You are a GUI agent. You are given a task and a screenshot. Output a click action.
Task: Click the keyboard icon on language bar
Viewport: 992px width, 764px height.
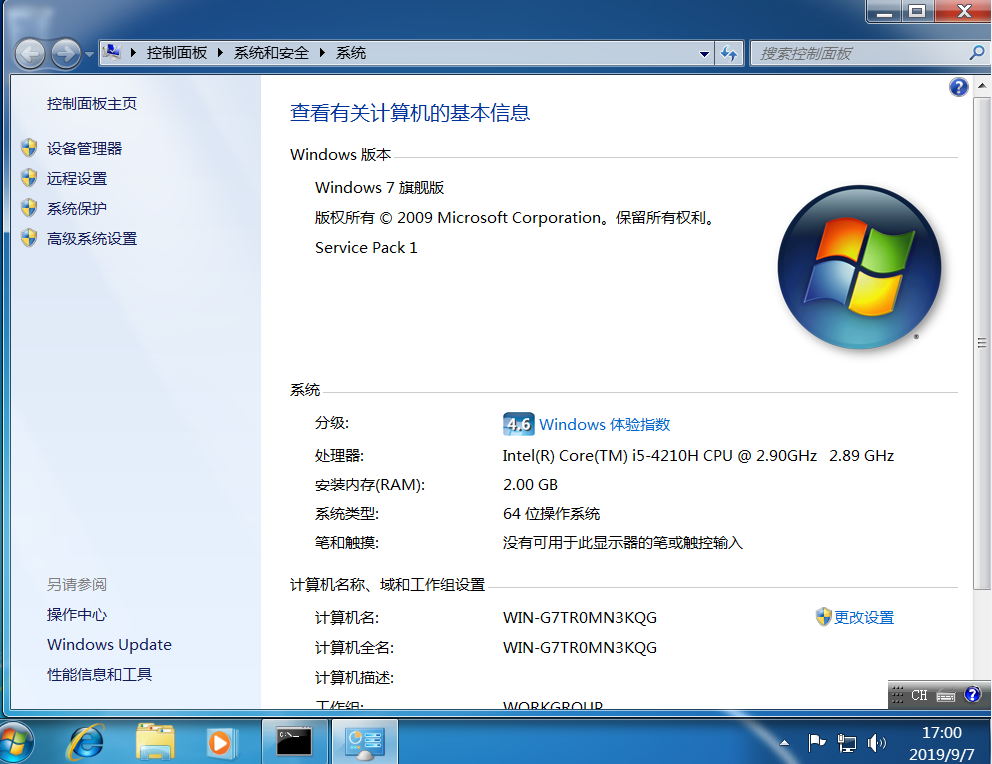click(x=946, y=696)
